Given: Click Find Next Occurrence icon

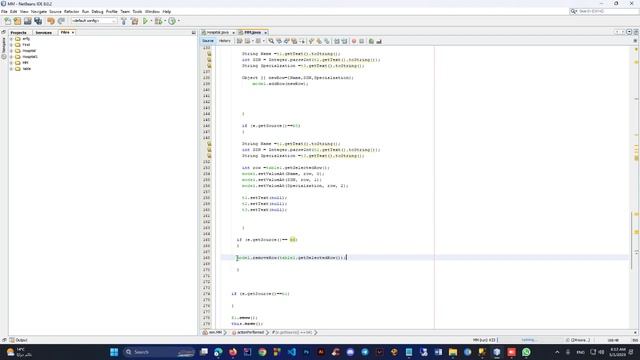Looking at the screenshot, I should [287, 41].
